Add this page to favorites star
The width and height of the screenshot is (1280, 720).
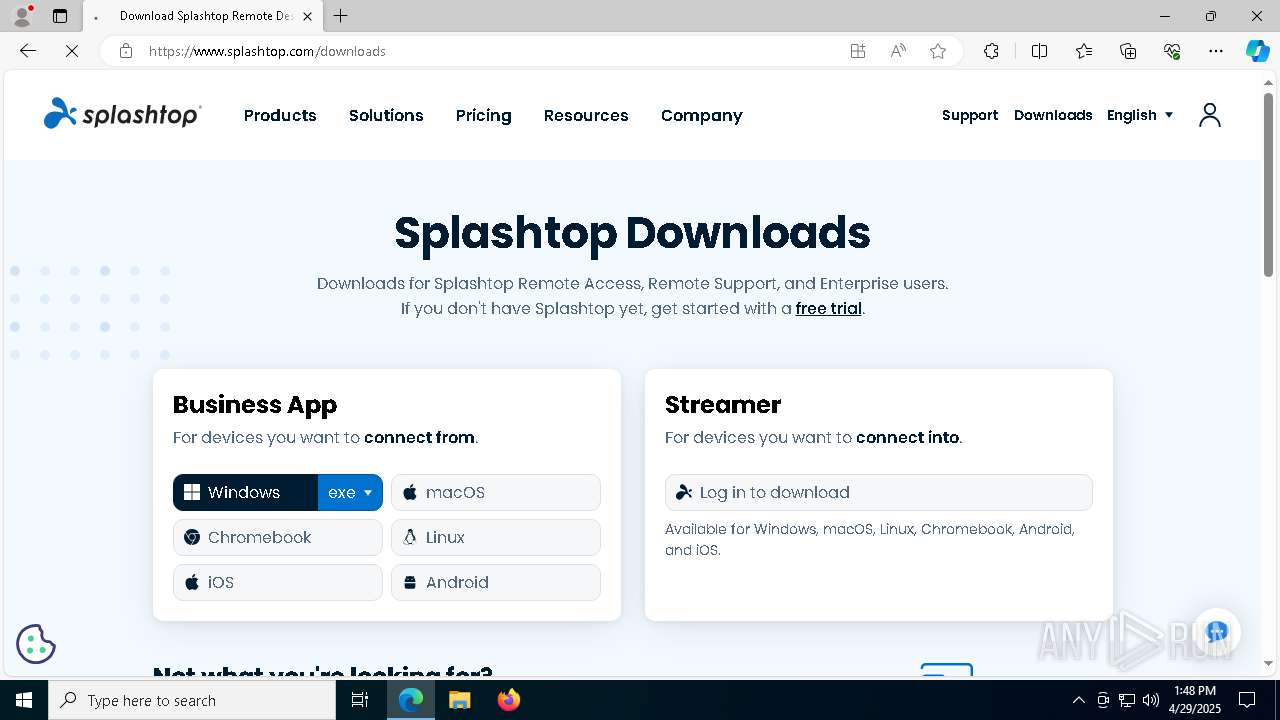coord(938,51)
